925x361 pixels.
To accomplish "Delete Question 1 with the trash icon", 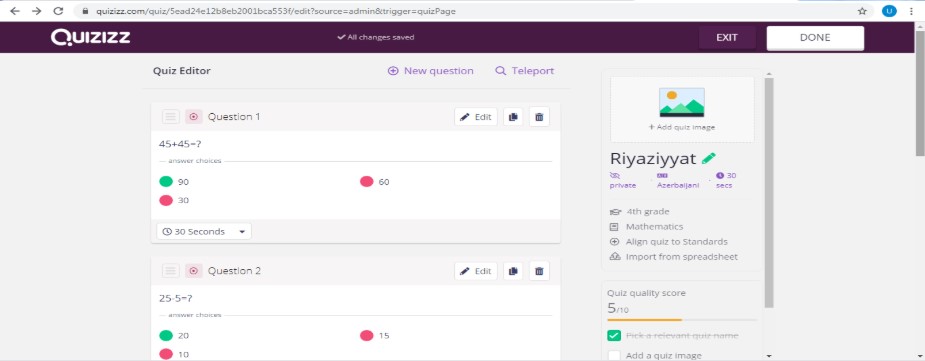I will click(x=539, y=117).
